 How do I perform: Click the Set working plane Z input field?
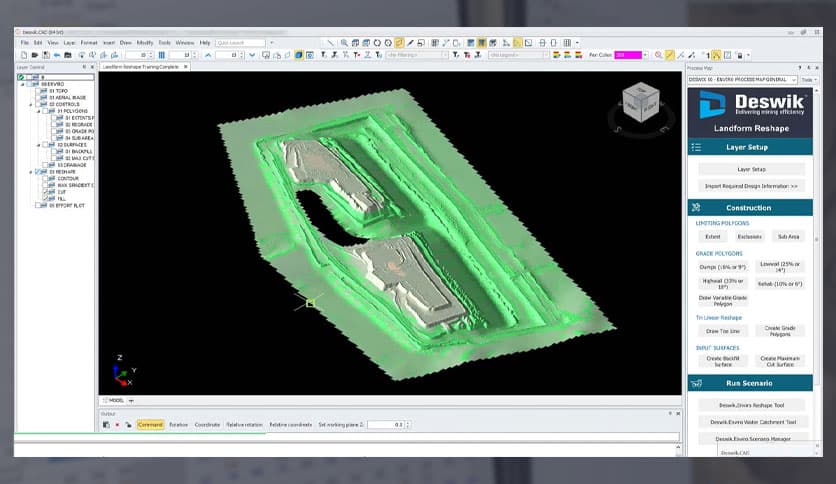pyautogui.click(x=384, y=425)
